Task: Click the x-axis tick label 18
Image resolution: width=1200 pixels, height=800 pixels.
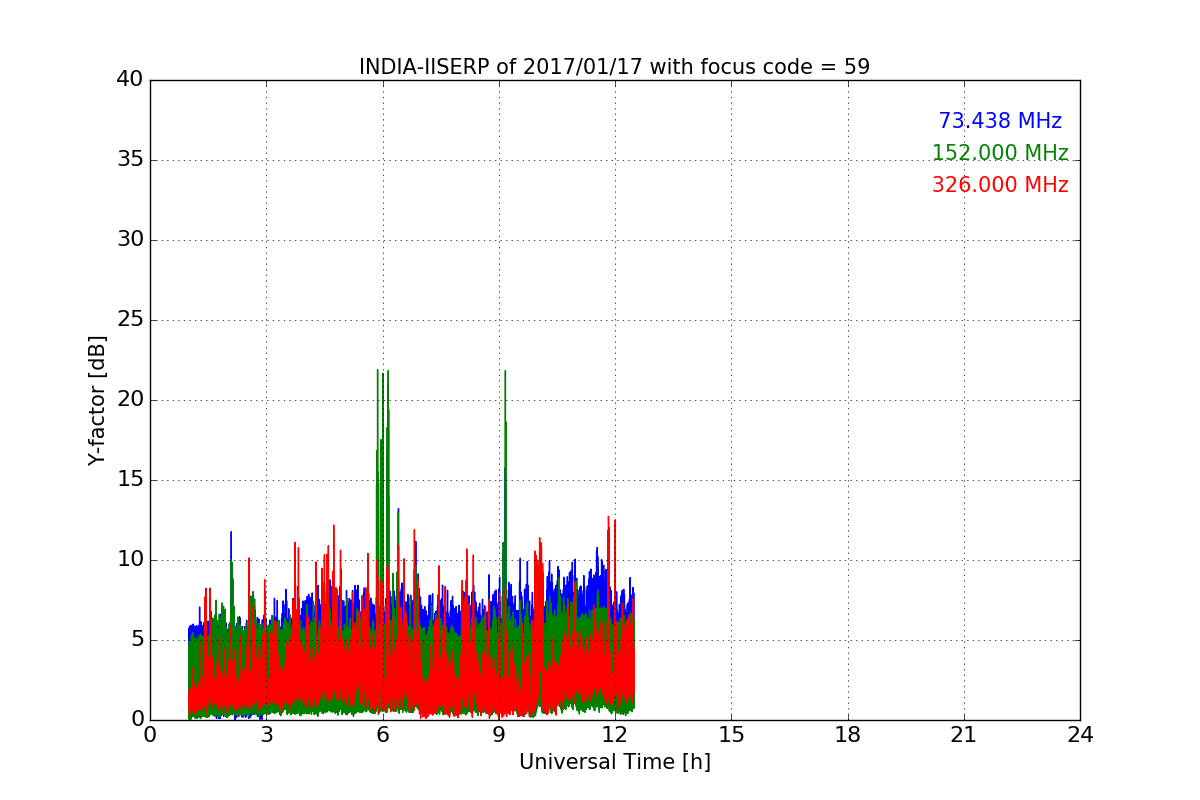Action: point(848,735)
